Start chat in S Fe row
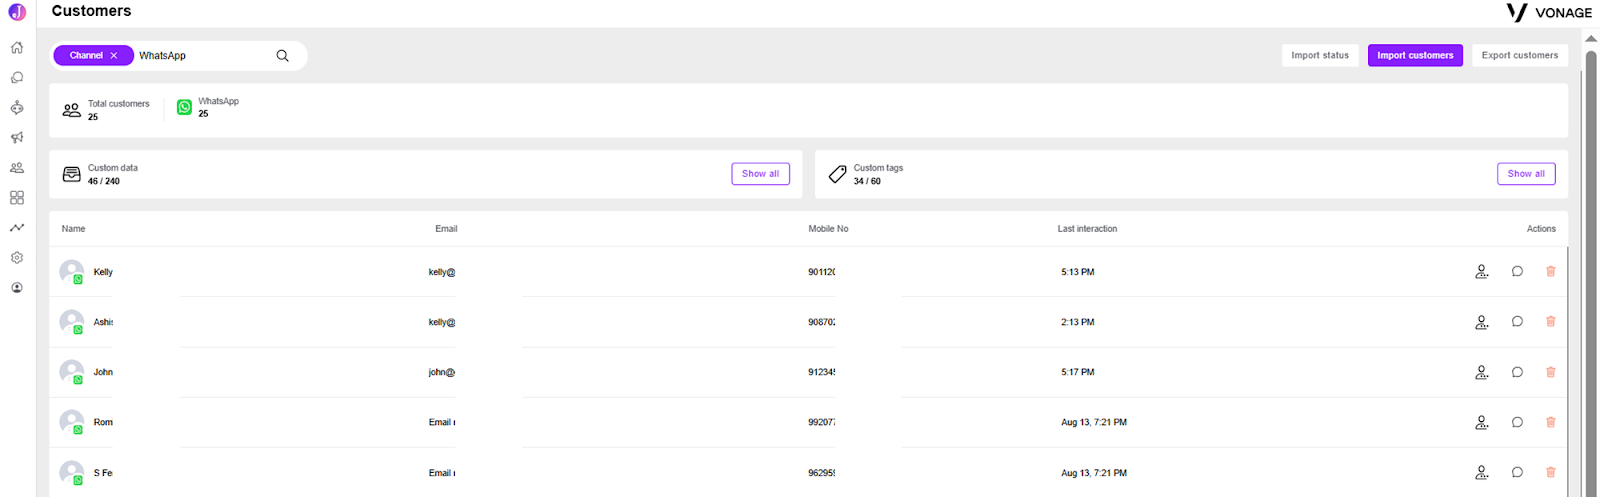This screenshot has height=497, width=1600. point(1517,472)
